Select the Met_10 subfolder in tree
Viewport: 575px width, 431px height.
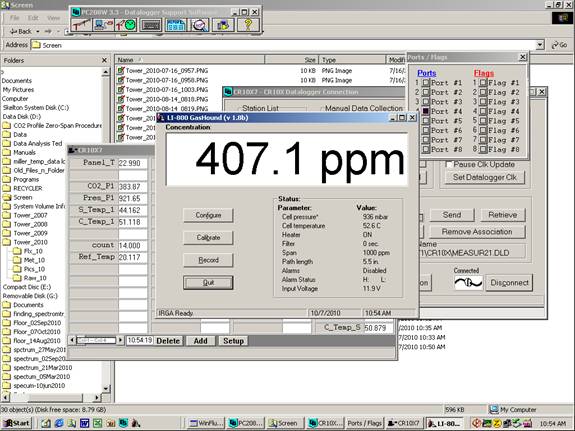tap(34, 260)
